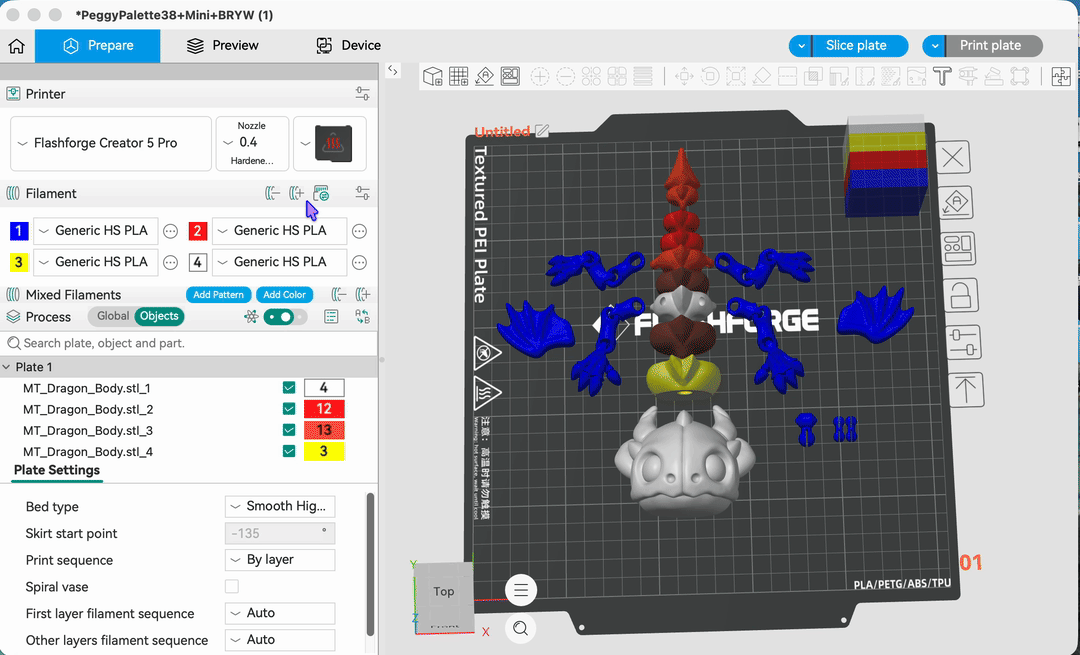Open the round hamburger menu in viewport
This screenshot has height=655, width=1080.
coord(521,590)
